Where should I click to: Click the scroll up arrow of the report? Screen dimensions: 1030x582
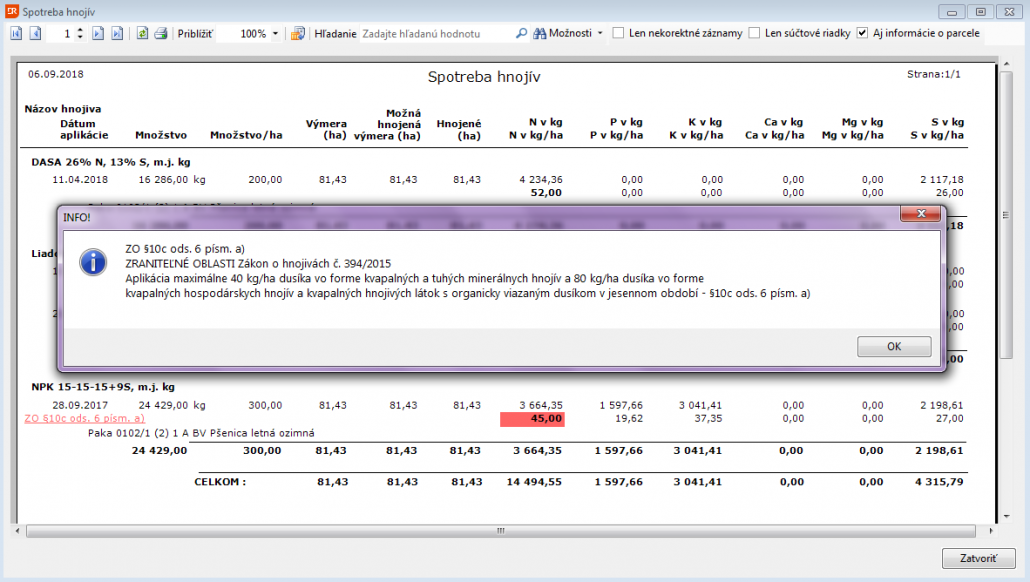[x=1006, y=64]
